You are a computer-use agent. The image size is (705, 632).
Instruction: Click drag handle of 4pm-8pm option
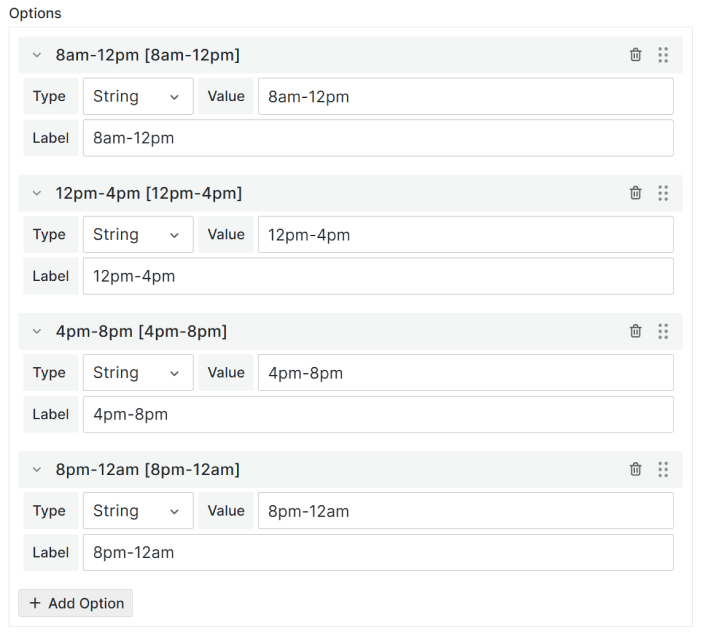pos(663,331)
